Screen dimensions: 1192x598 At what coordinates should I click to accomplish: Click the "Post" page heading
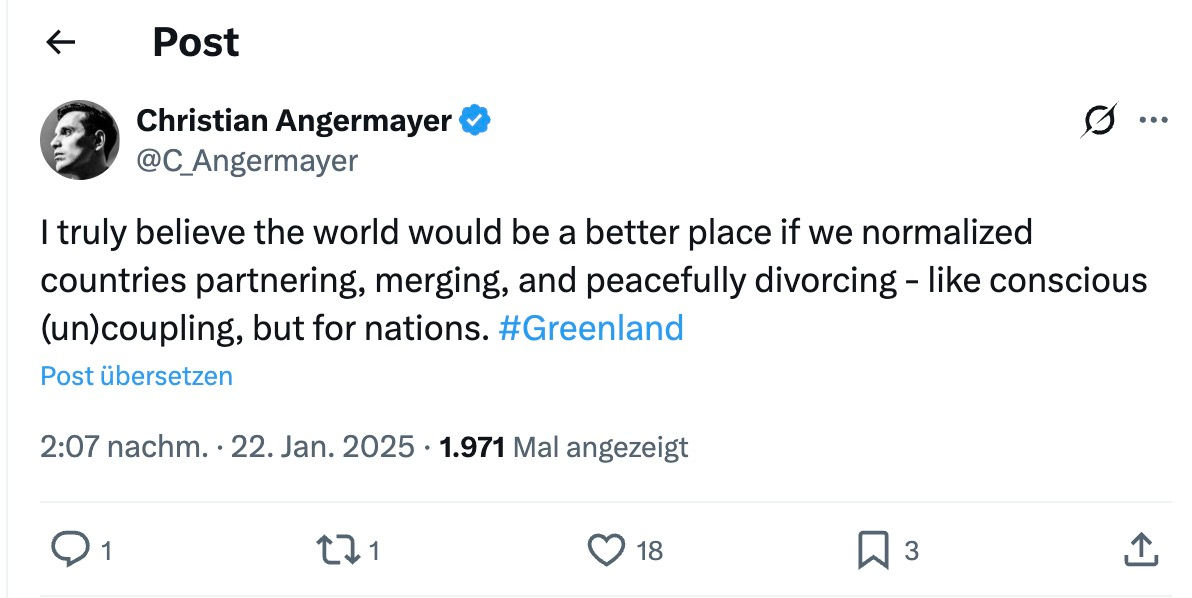click(196, 42)
